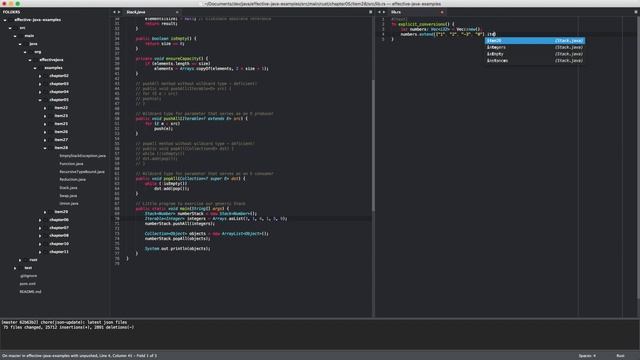Place cursor on main method line in Stack.java
The height and width of the screenshot is (360, 640).
182,209
